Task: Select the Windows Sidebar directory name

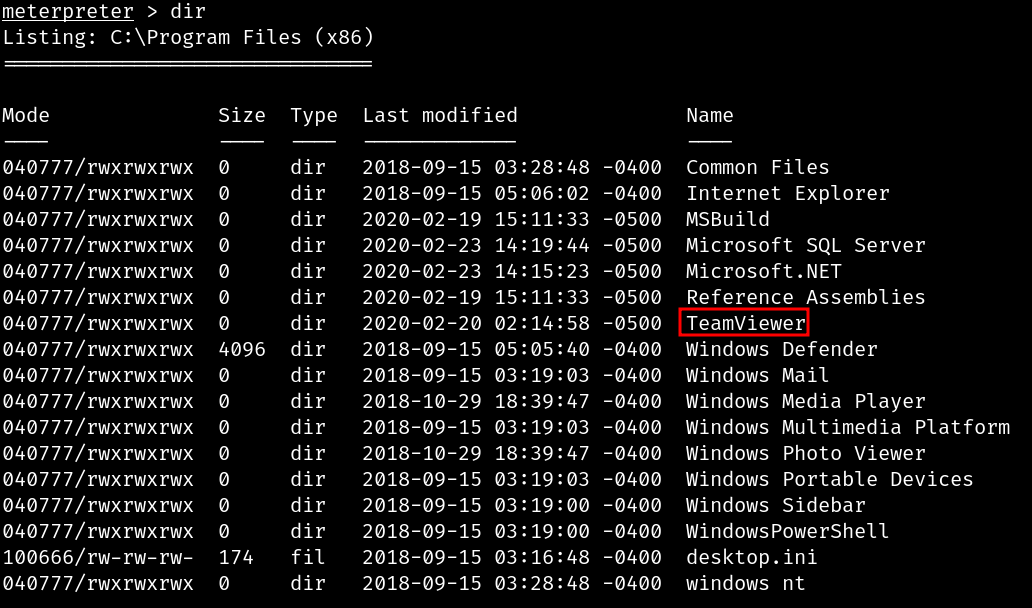Action: [x=776, y=505]
